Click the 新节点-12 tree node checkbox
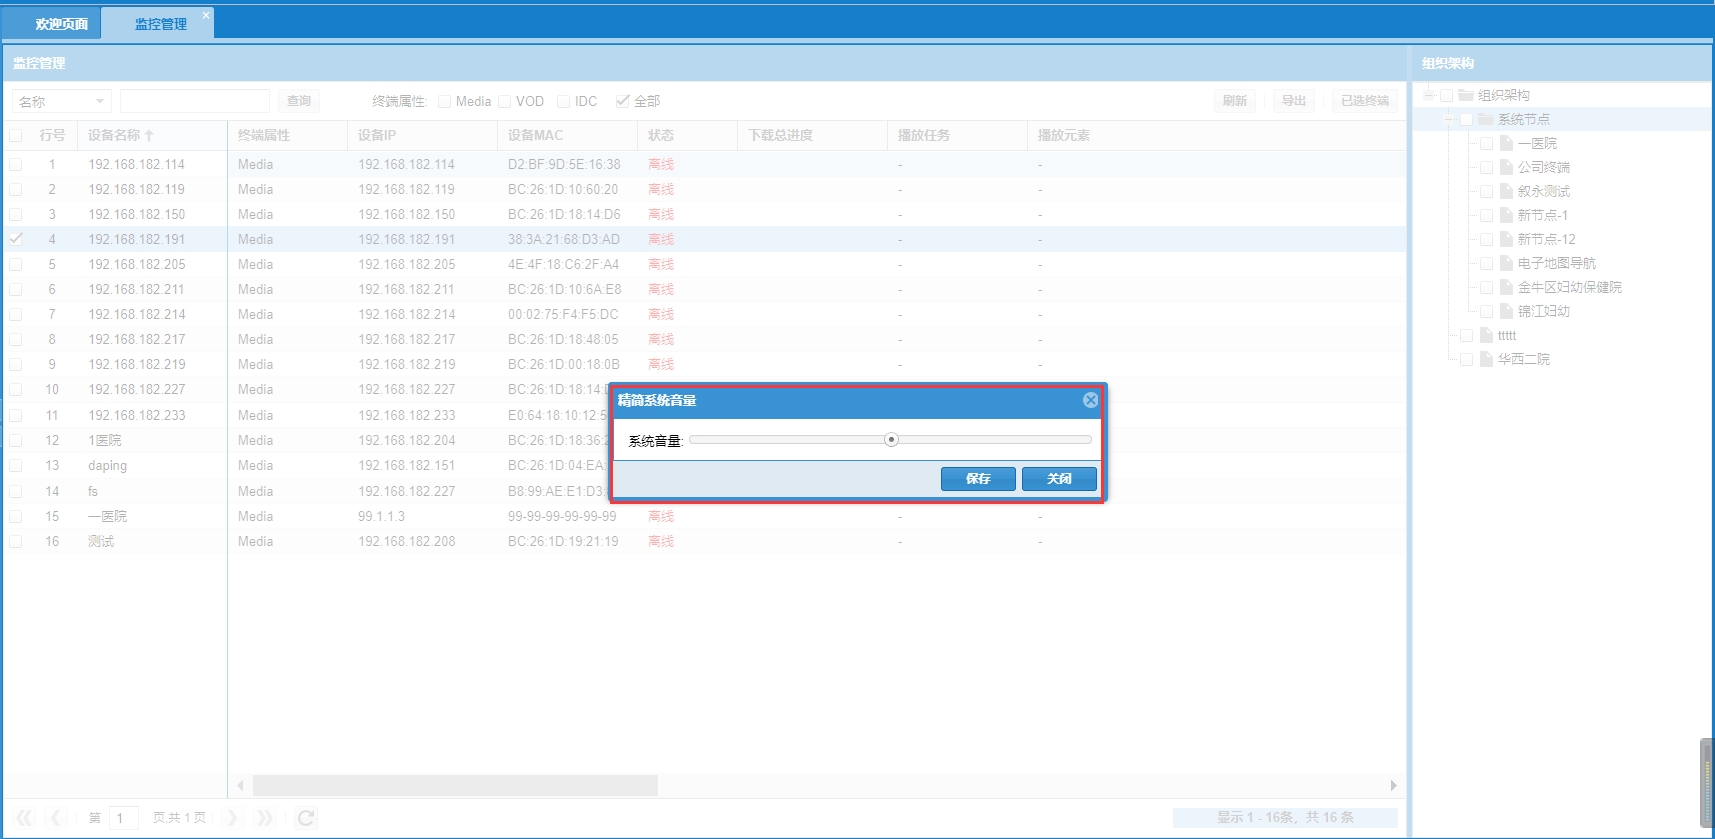This screenshot has width=1715, height=839. coord(1486,239)
